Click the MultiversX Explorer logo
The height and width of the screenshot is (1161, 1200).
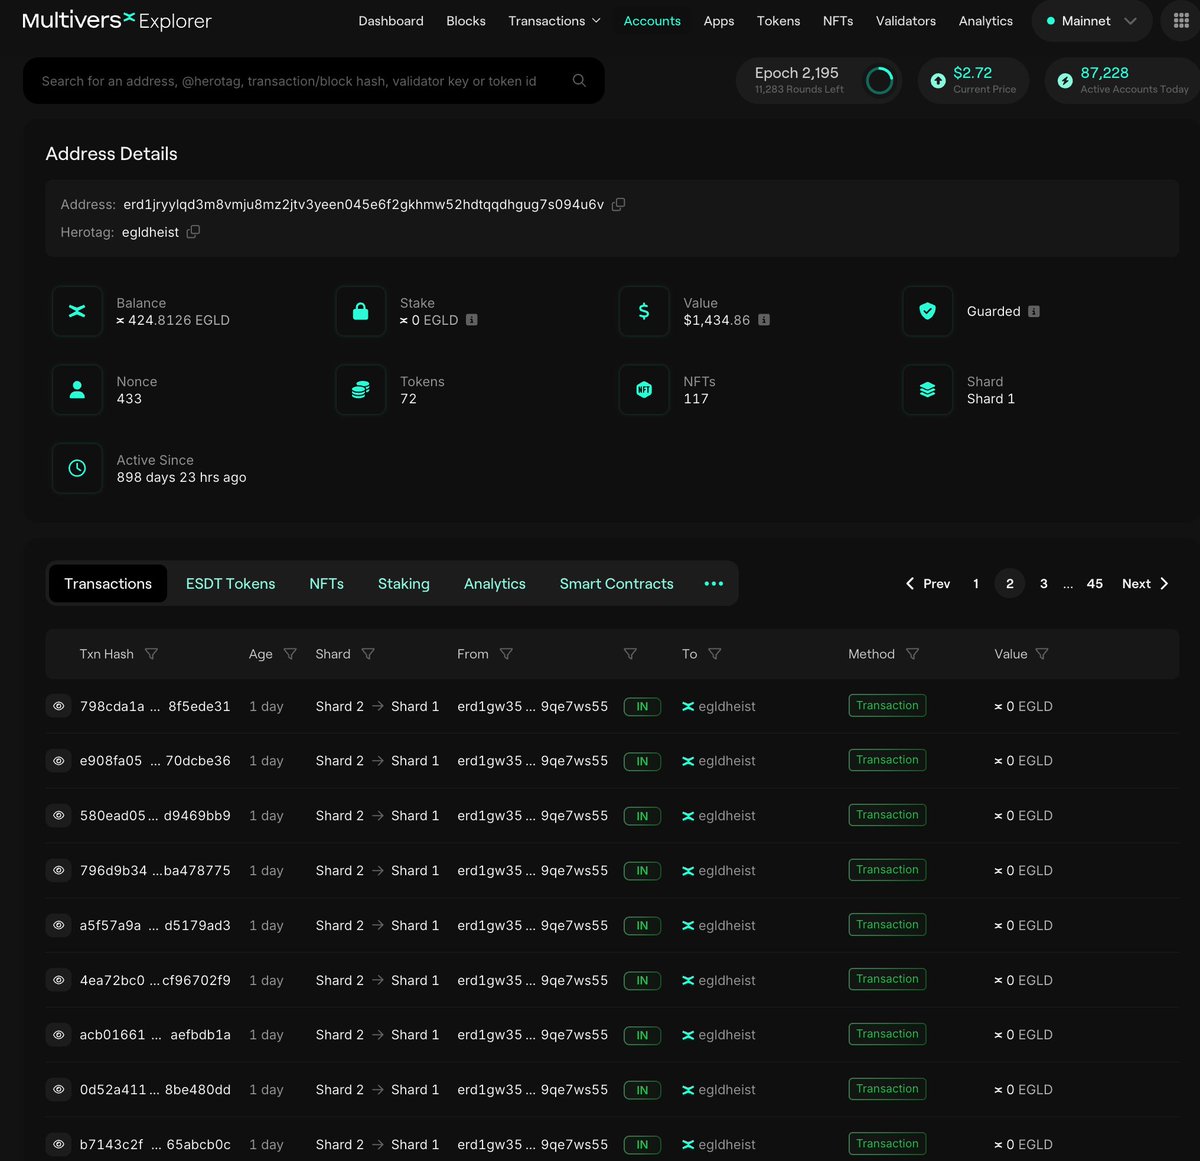click(117, 21)
